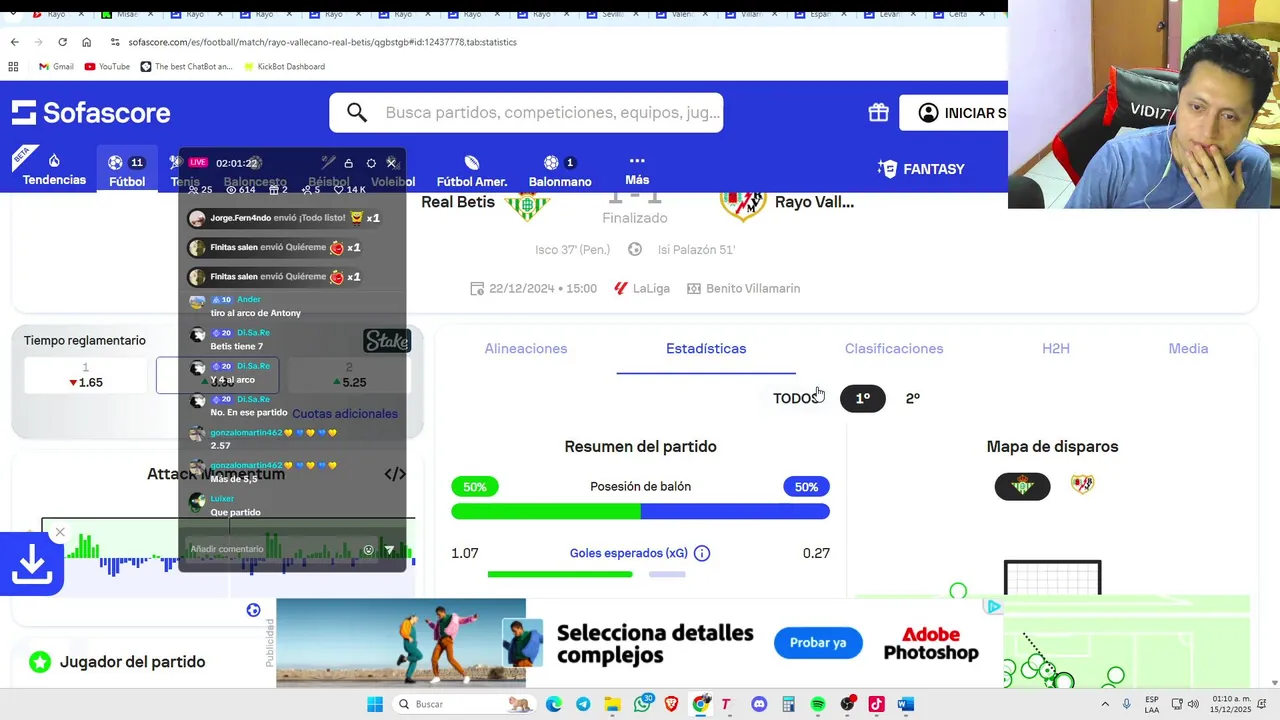Switch to Media tab
1280x720 pixels.
(1188, 348)
